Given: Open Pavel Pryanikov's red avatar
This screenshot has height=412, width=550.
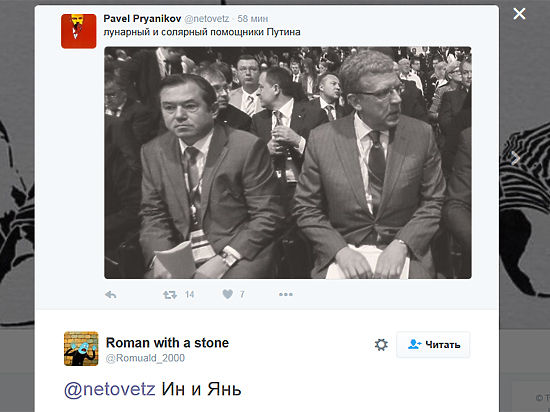Looking at the screenshot, I should coord(79,31).
